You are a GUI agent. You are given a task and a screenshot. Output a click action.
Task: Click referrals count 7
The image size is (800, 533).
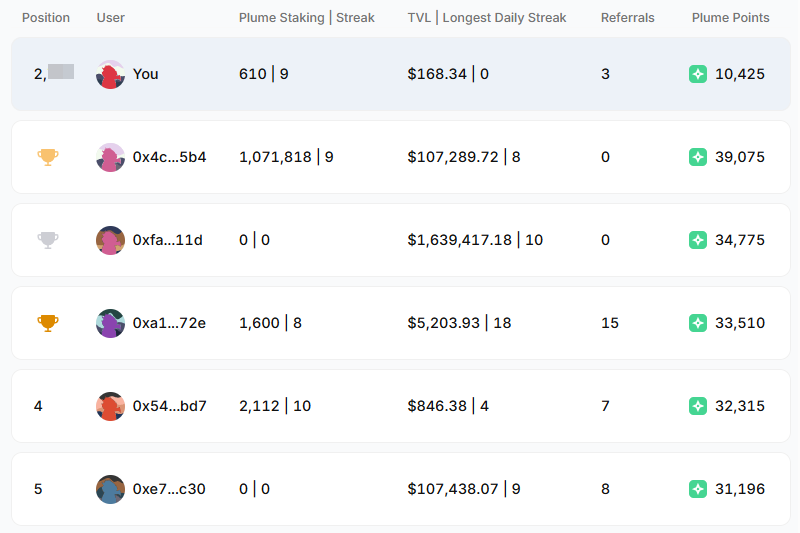(605, 406)
